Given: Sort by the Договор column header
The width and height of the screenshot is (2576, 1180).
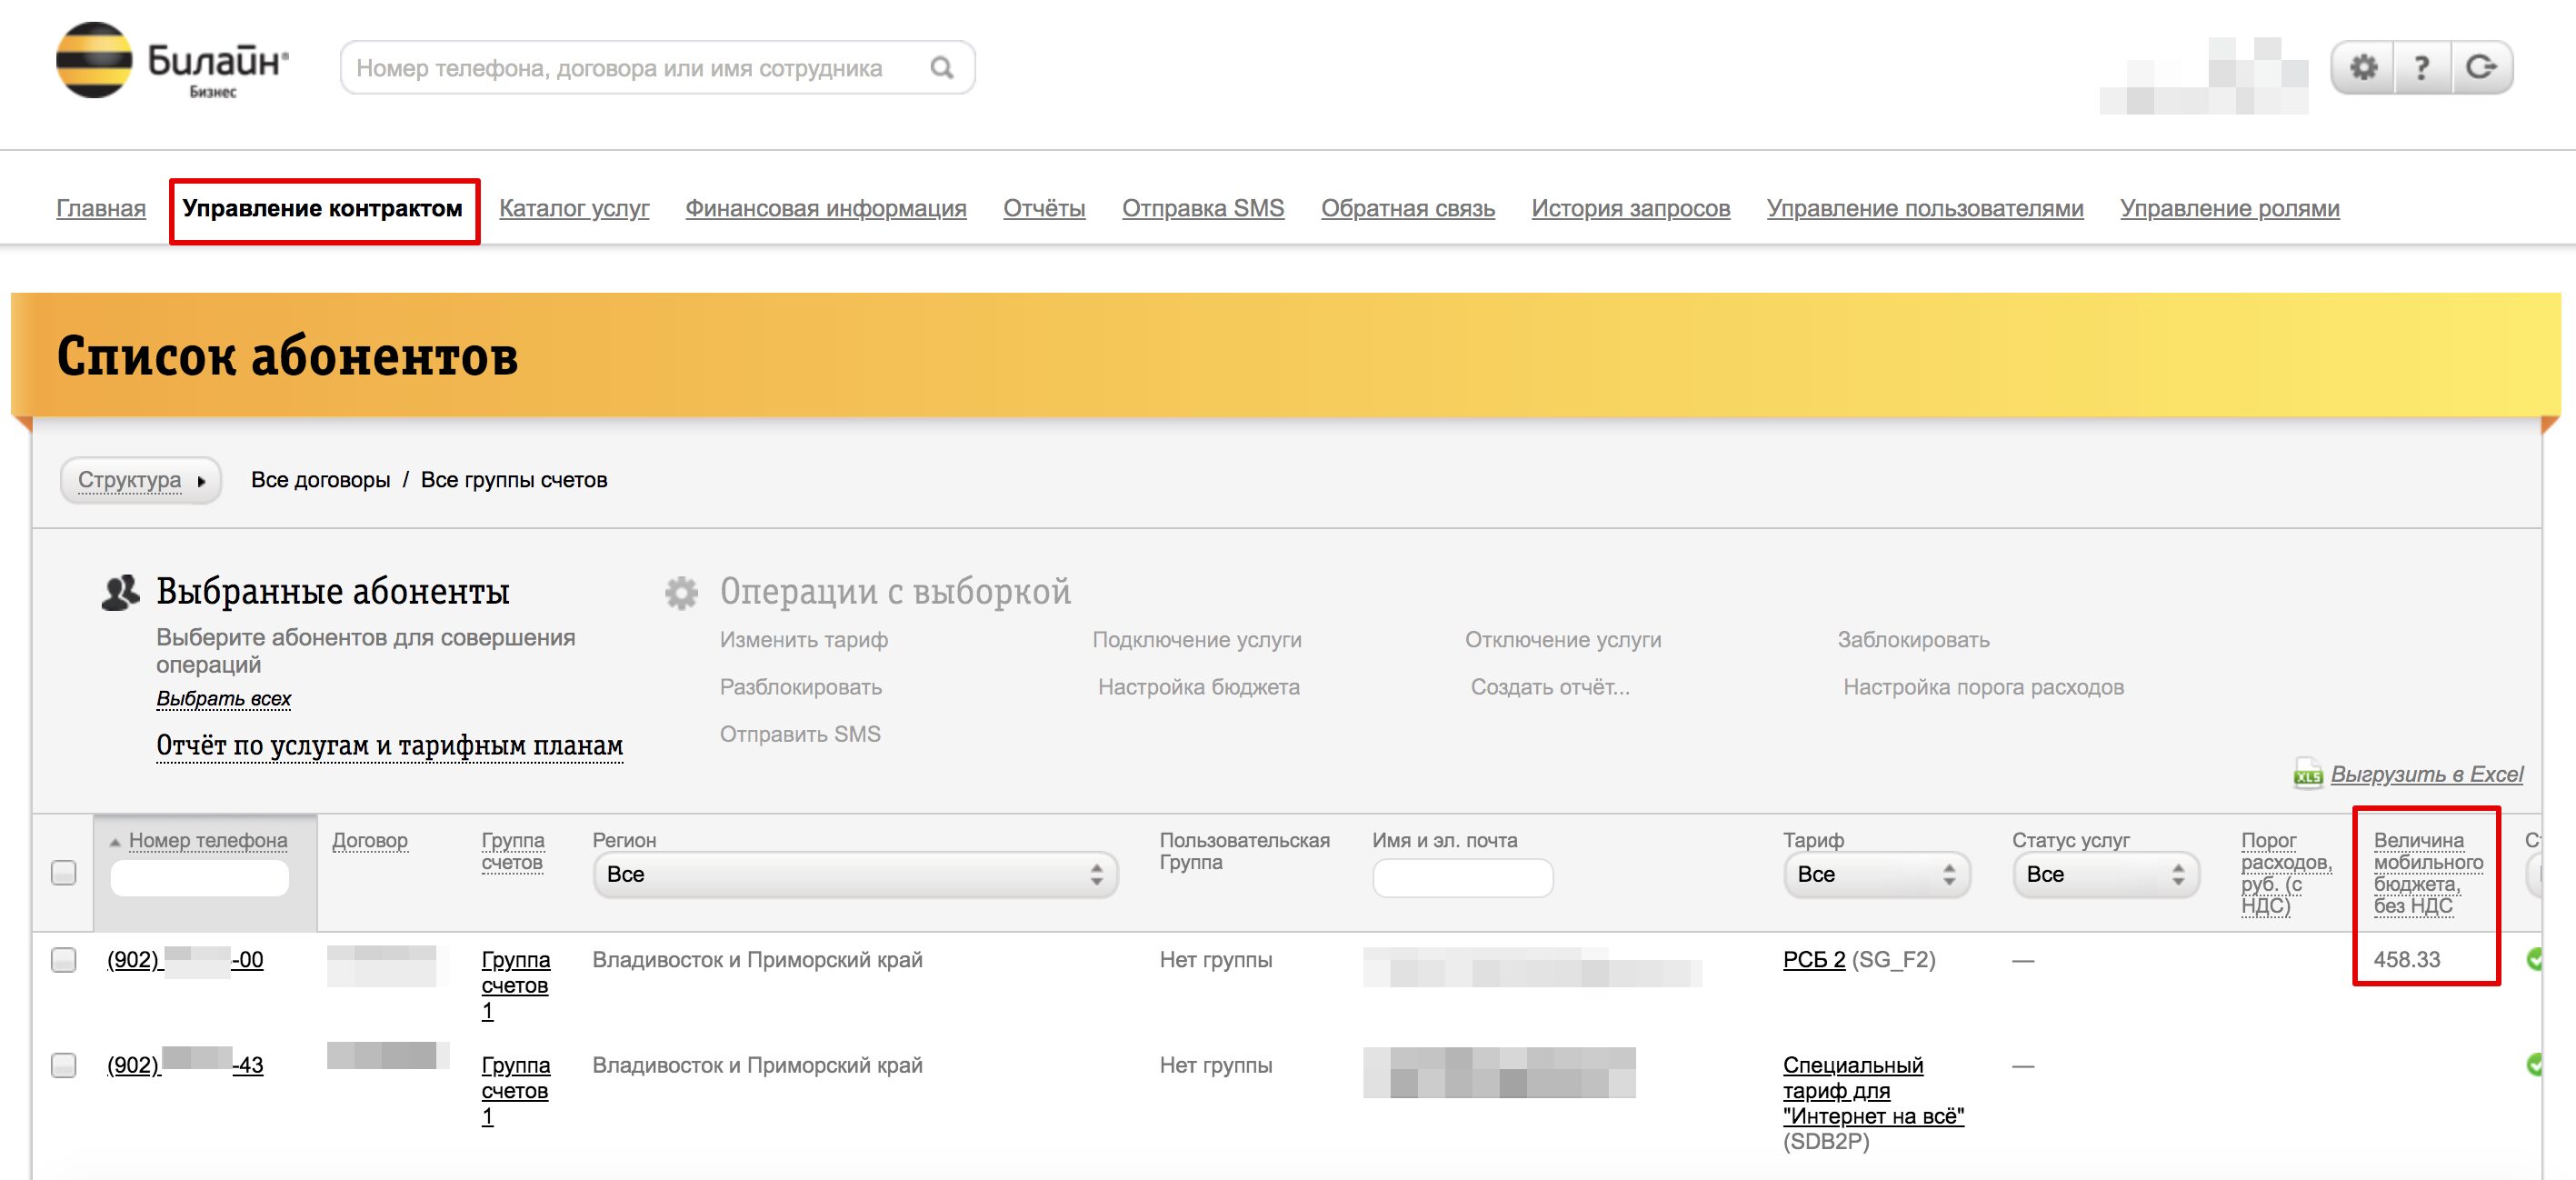Looking at the screenshot, I should tap(370, 840).
